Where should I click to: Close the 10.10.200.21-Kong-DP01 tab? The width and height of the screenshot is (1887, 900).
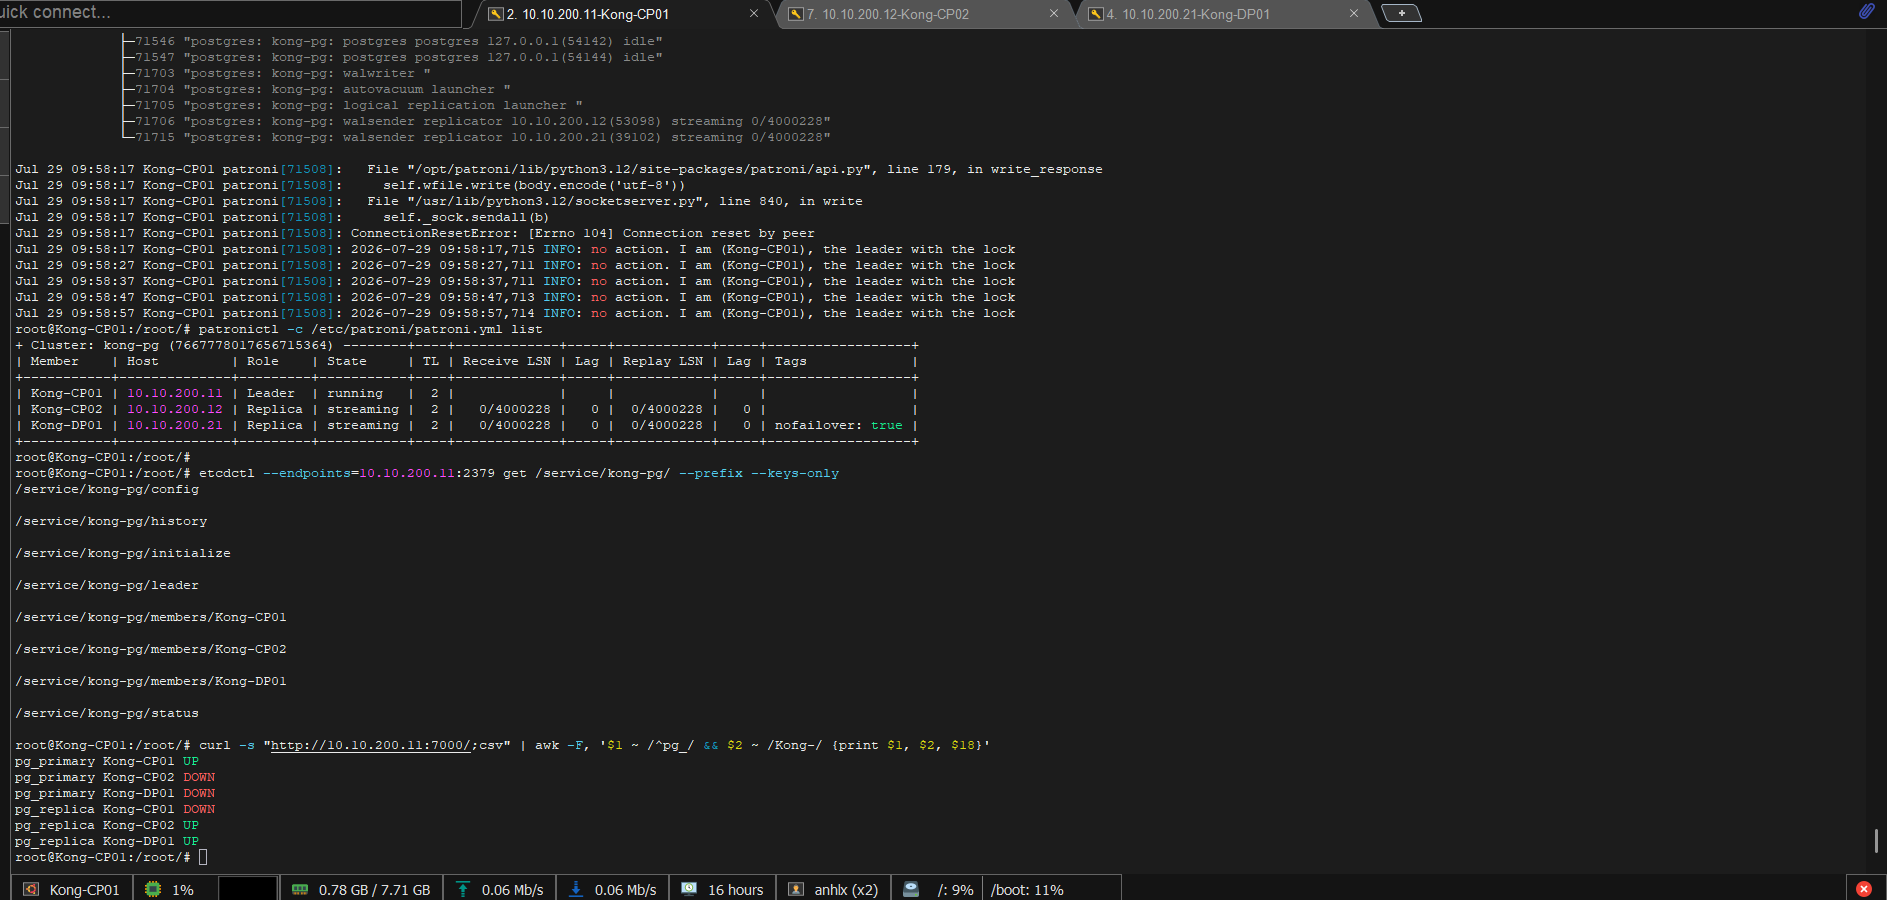pos(1354,14)
